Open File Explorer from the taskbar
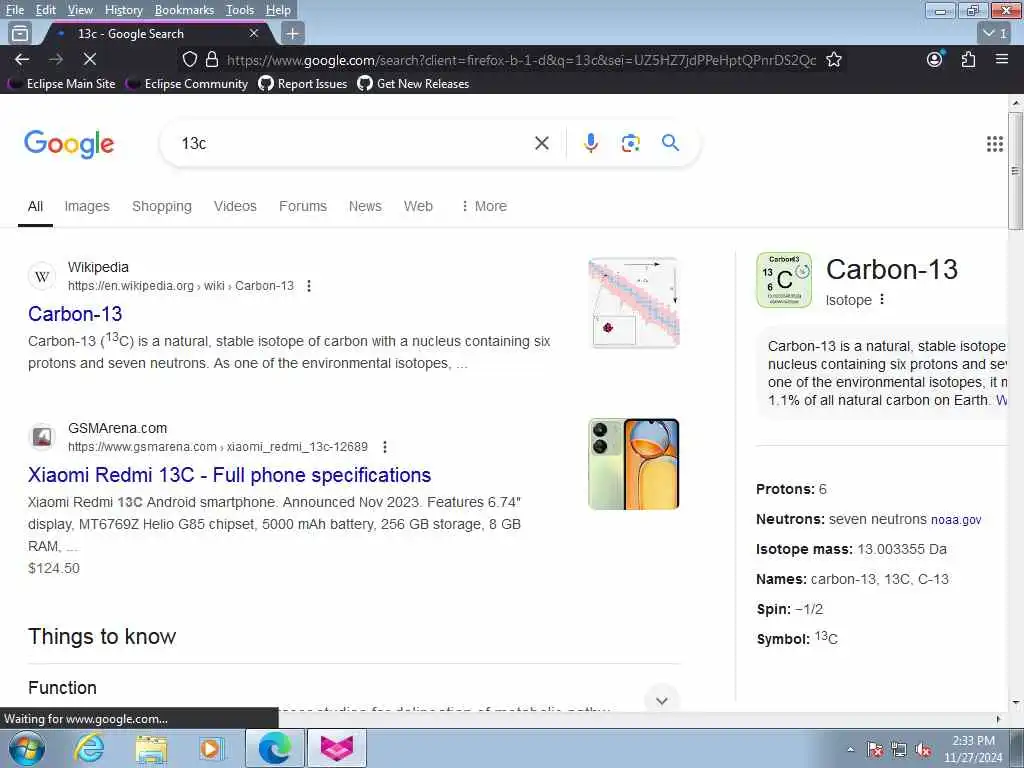 pos(152,748)
